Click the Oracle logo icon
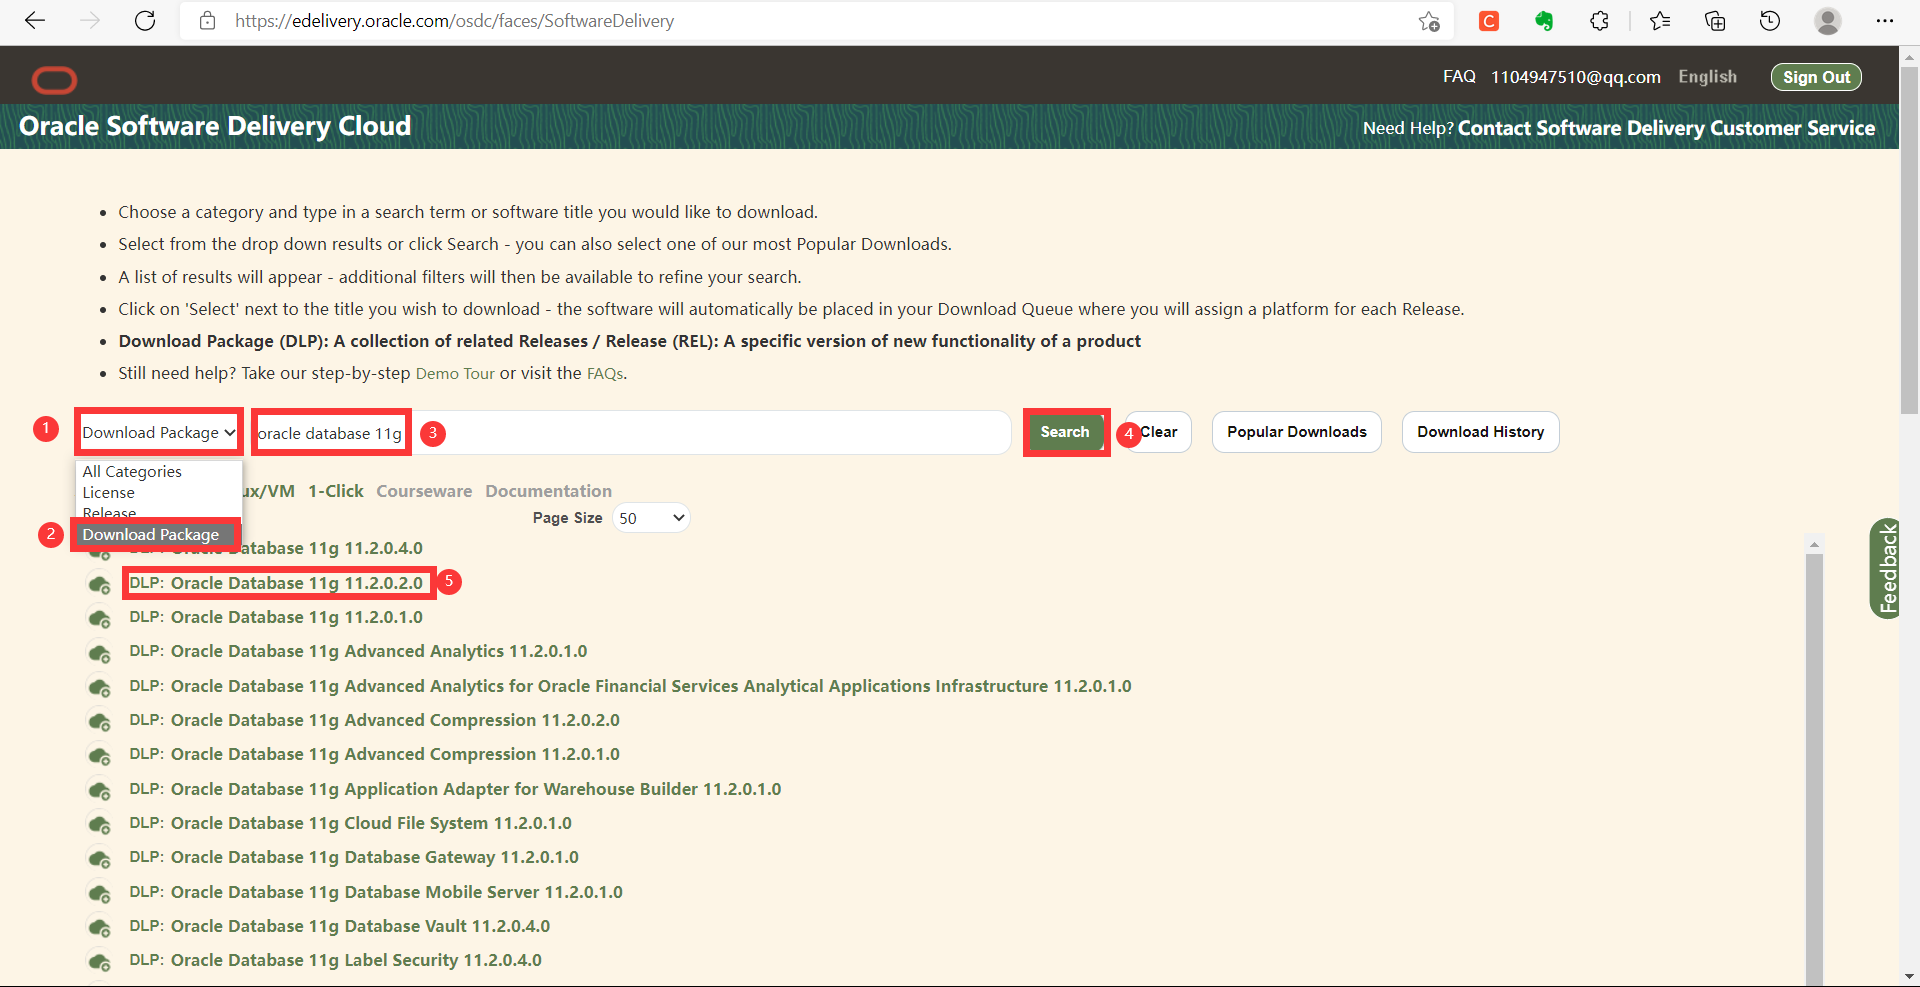Viewport: 1920px width, 987px height. coord(54,80)
